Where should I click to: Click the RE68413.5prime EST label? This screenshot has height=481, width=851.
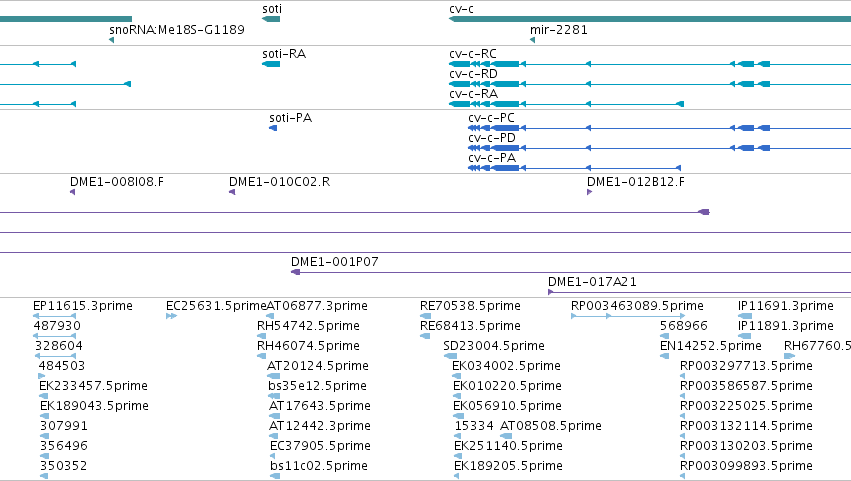click(470, 326)
